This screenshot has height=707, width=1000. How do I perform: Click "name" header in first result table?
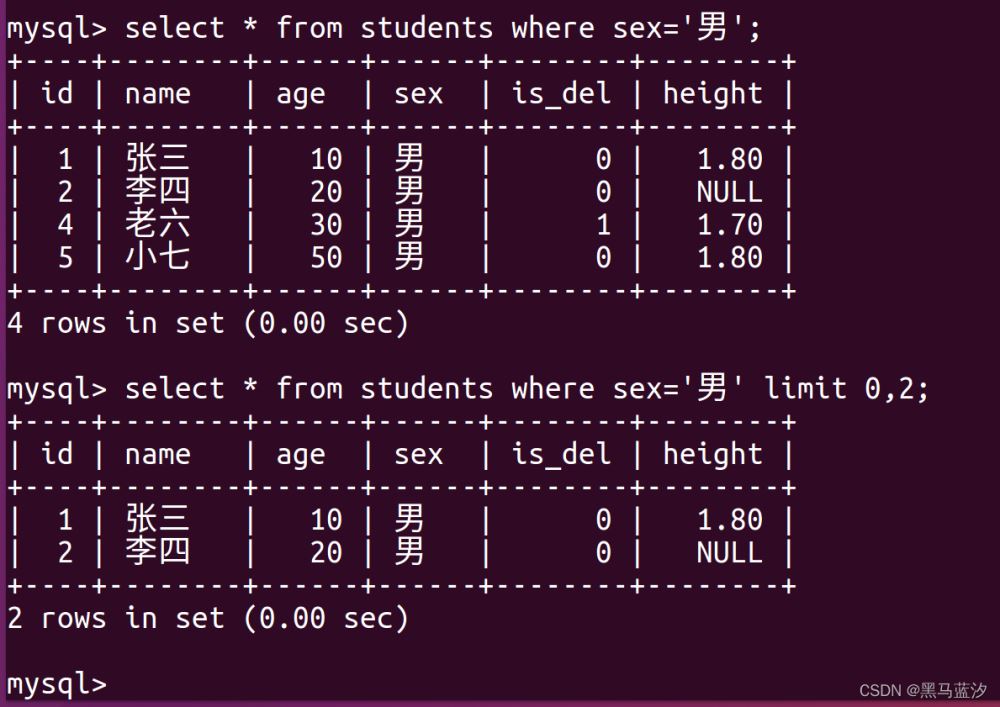(x=158, y=94)
